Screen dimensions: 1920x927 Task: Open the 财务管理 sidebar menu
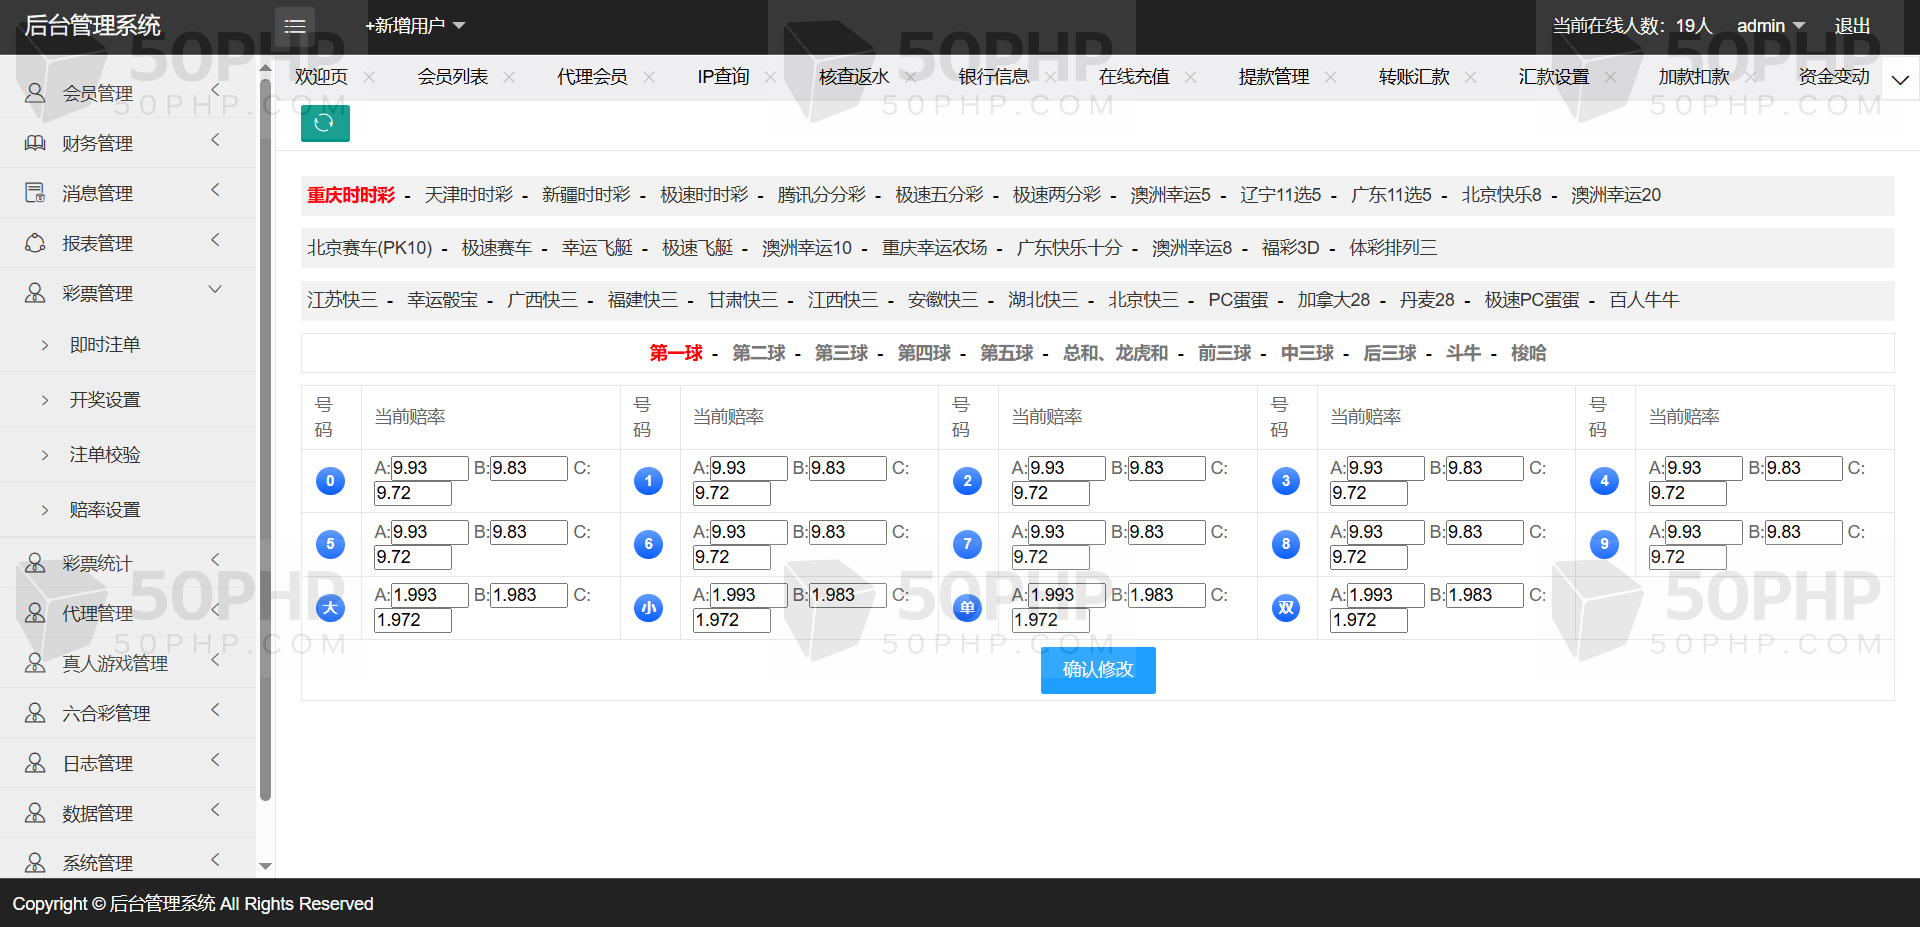tap(97, 143)
